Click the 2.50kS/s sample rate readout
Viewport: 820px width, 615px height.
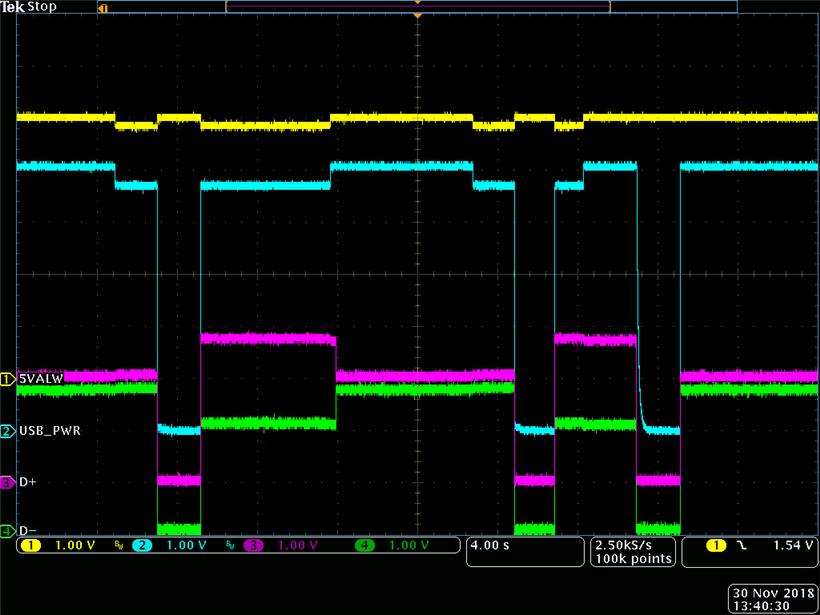[624, 545]
